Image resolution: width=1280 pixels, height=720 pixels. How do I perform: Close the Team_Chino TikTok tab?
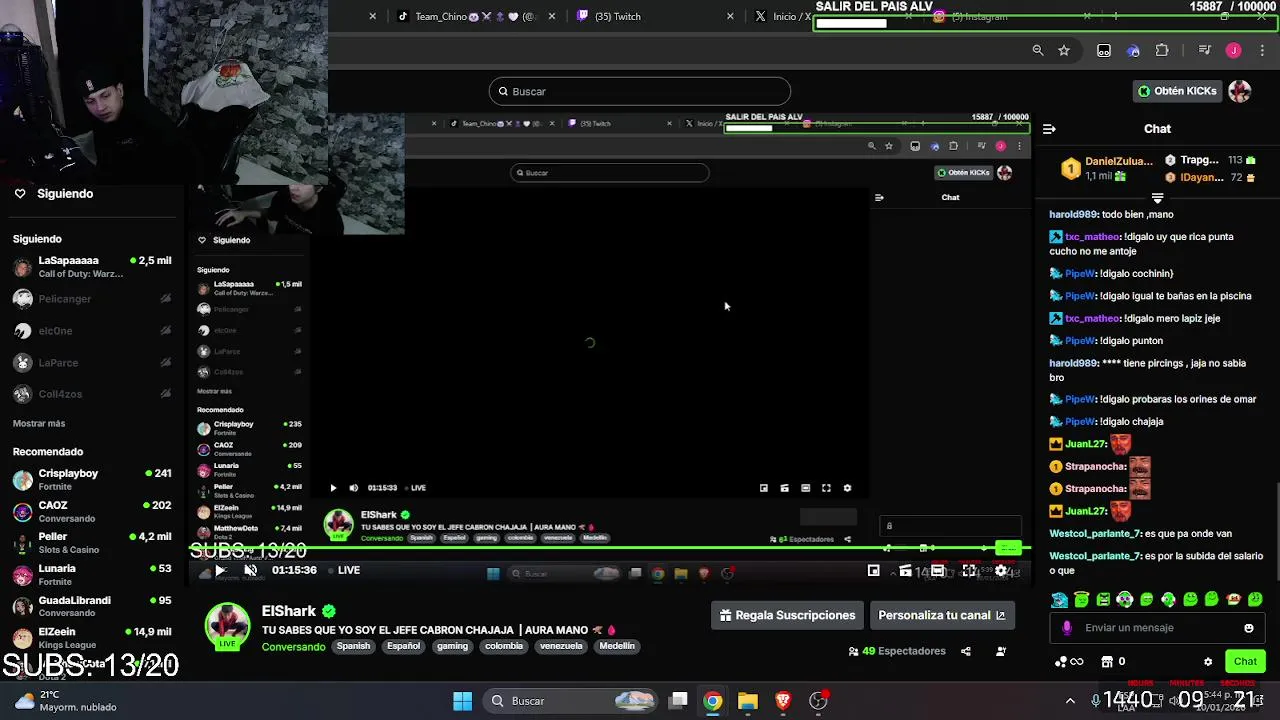click(x=551, y=16)
